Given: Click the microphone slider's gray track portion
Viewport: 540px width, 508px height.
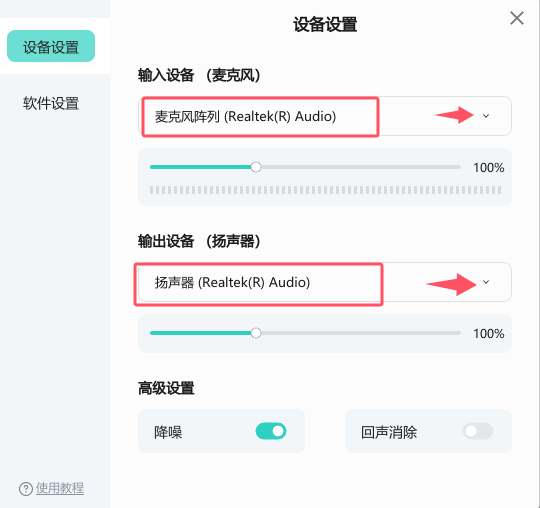Looking at the screenshot, I should click(x=361, y=167).
